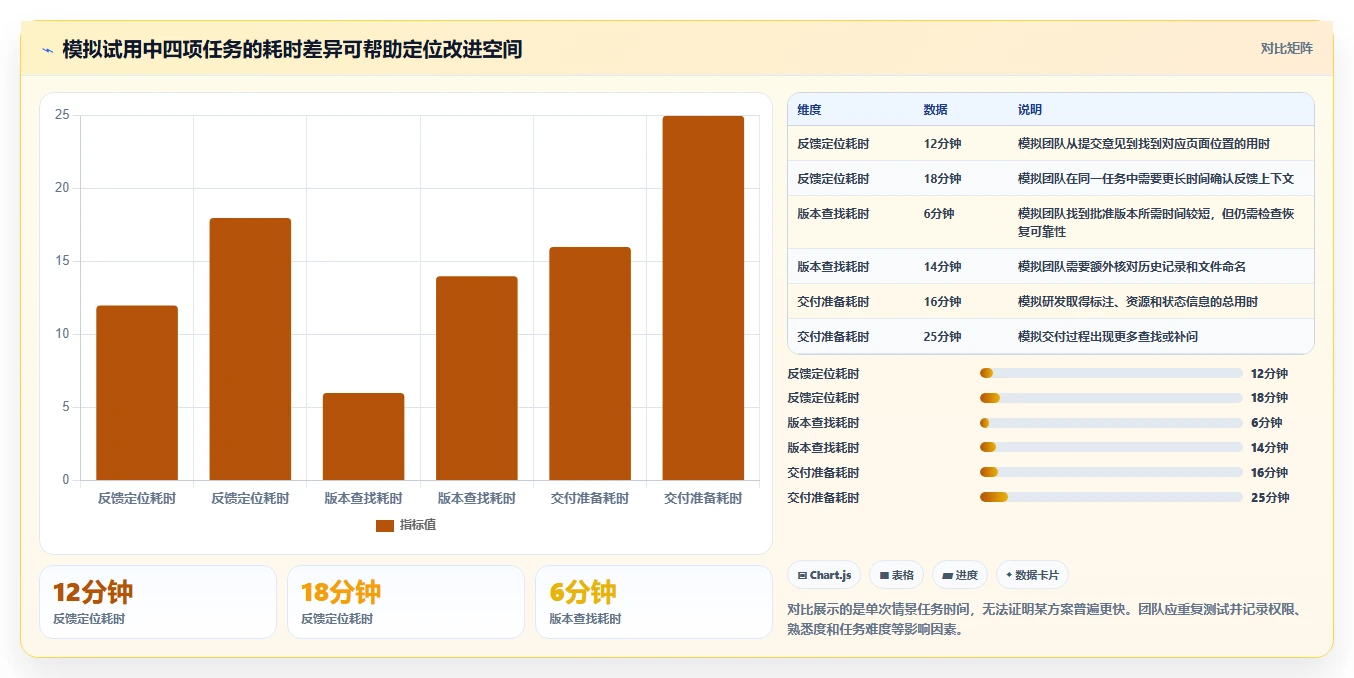The image size is (1354, 678).
Task: Click the progress bar for 6分钟
Action: (x=1111, y=423)
